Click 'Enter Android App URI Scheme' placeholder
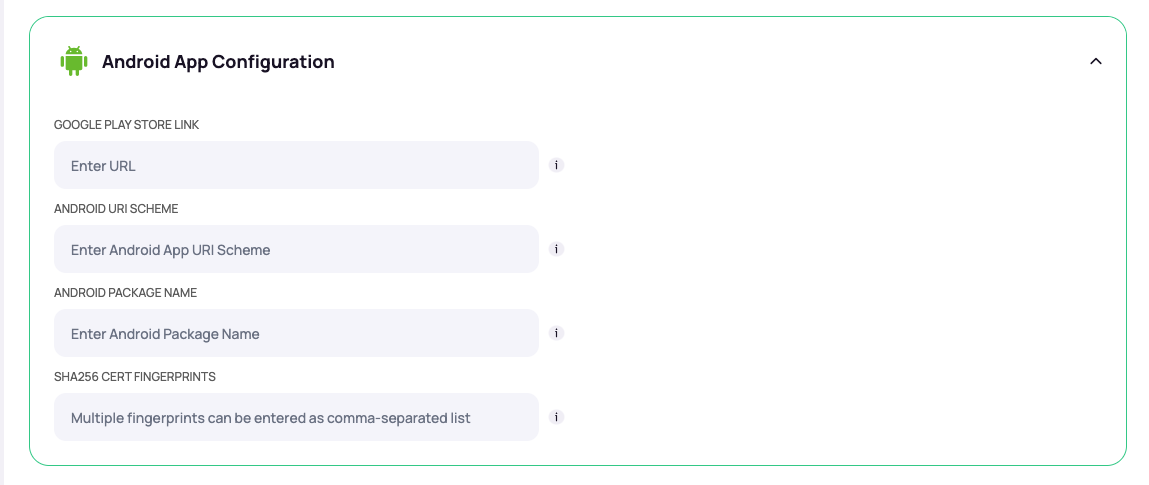The image size is (1149, 485). point(170,250)
